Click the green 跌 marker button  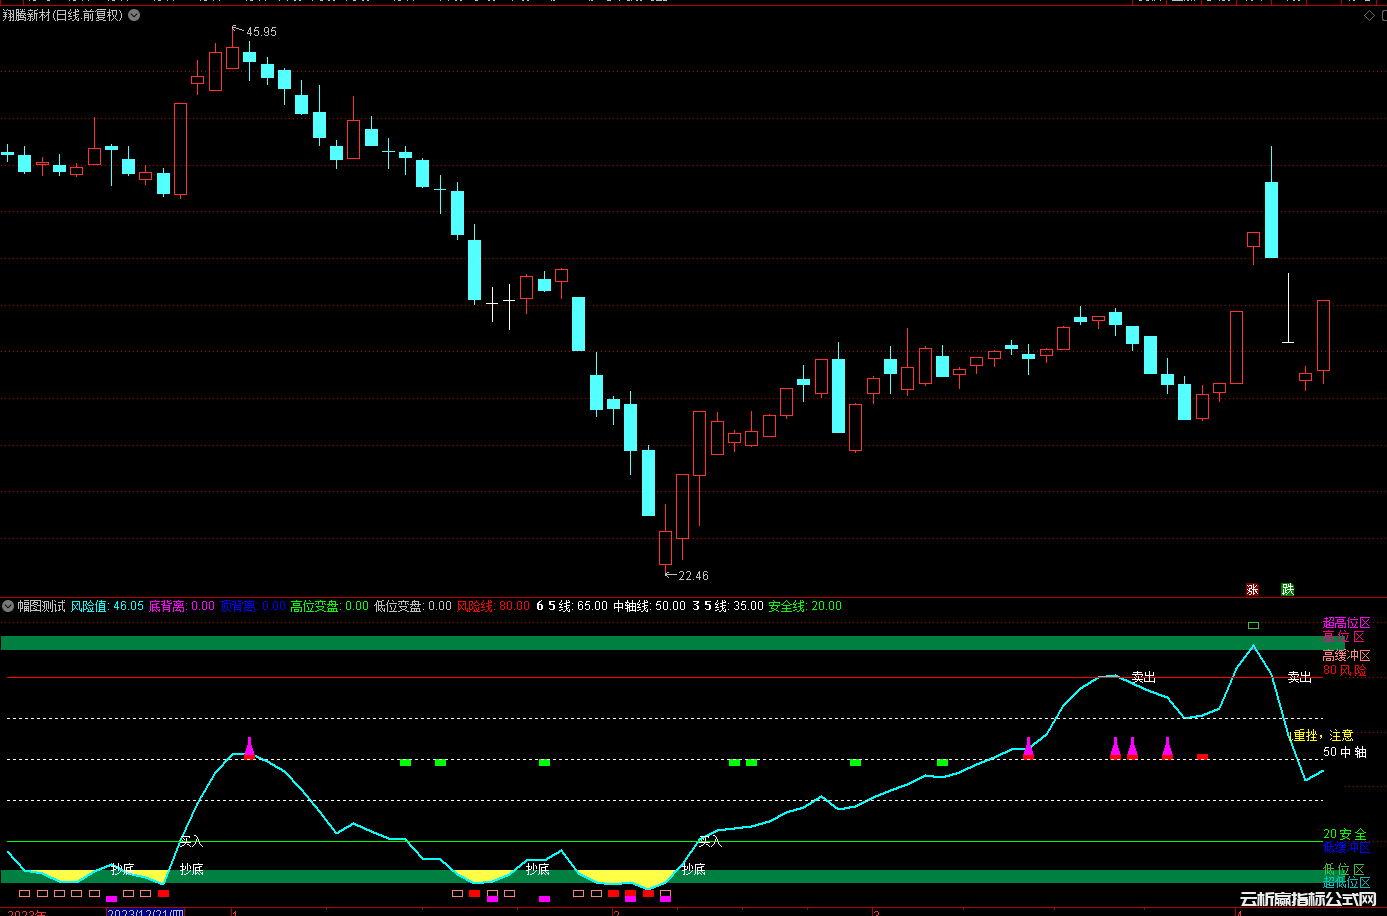coord(1288,590)
